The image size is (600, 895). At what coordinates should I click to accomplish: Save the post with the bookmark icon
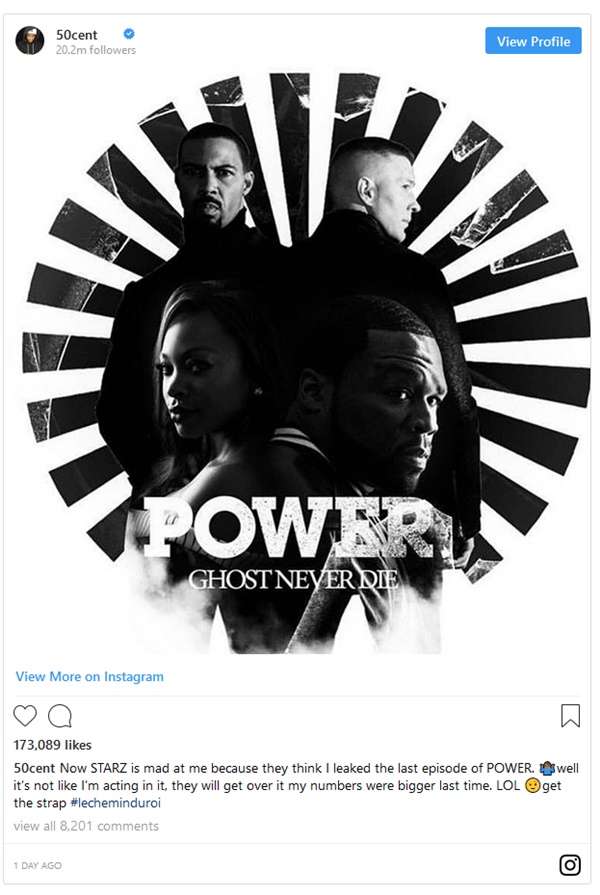pos(570,716)
